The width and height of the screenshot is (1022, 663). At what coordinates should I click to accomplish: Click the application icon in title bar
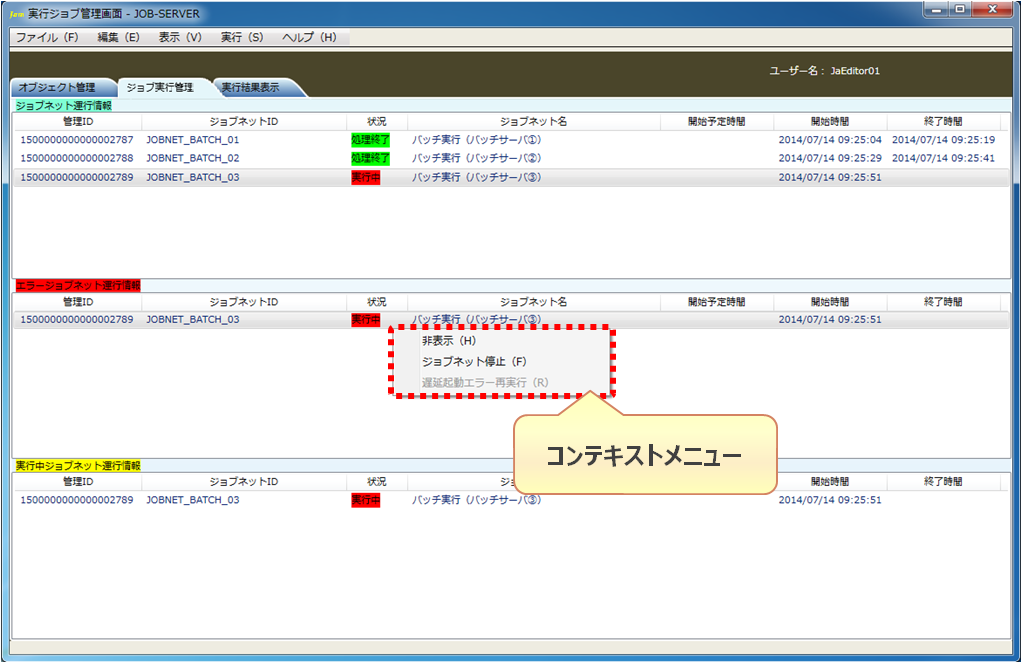(17, 11)
